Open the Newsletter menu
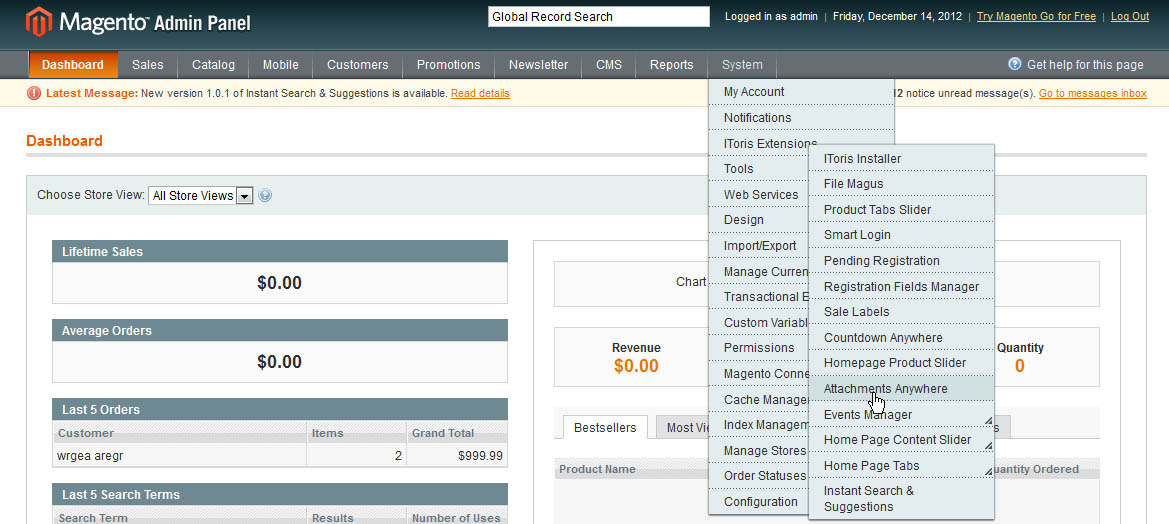 pos(538,65)
